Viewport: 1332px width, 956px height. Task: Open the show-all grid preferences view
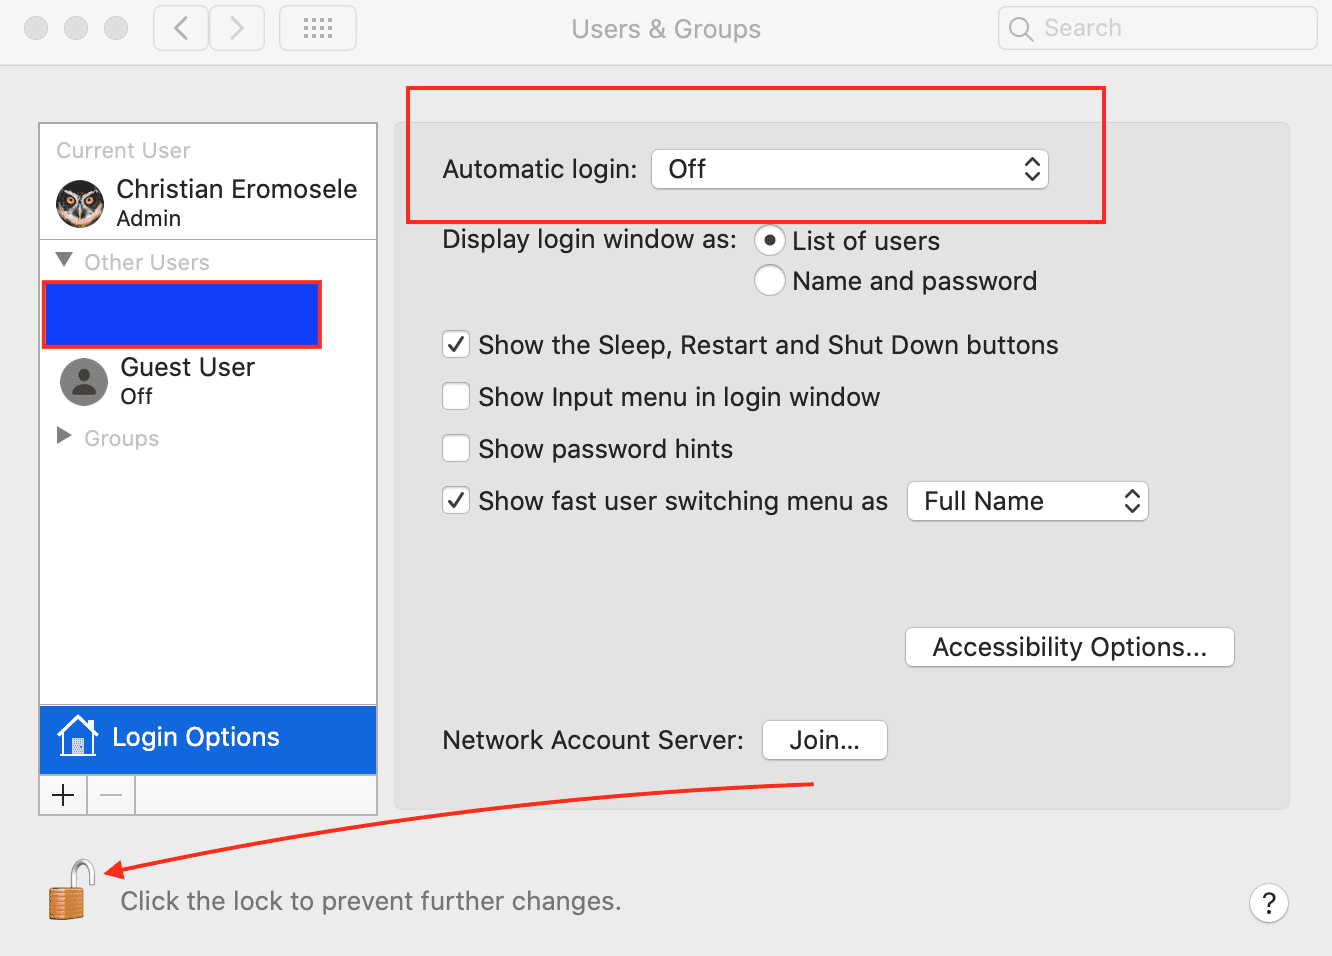coord(318,28)
